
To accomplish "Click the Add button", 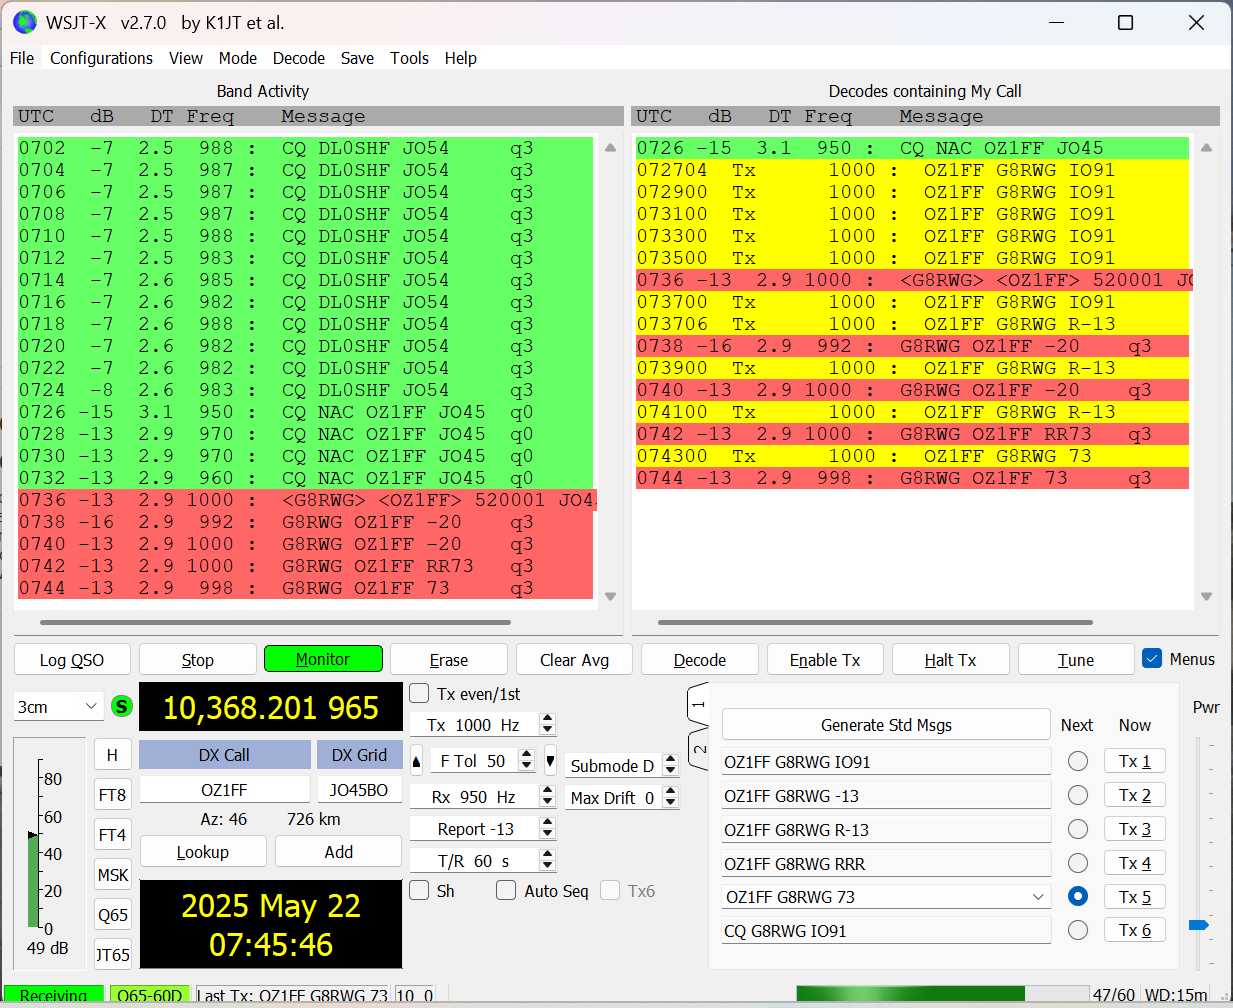I will pyautogui.click(x=339, y=852).
